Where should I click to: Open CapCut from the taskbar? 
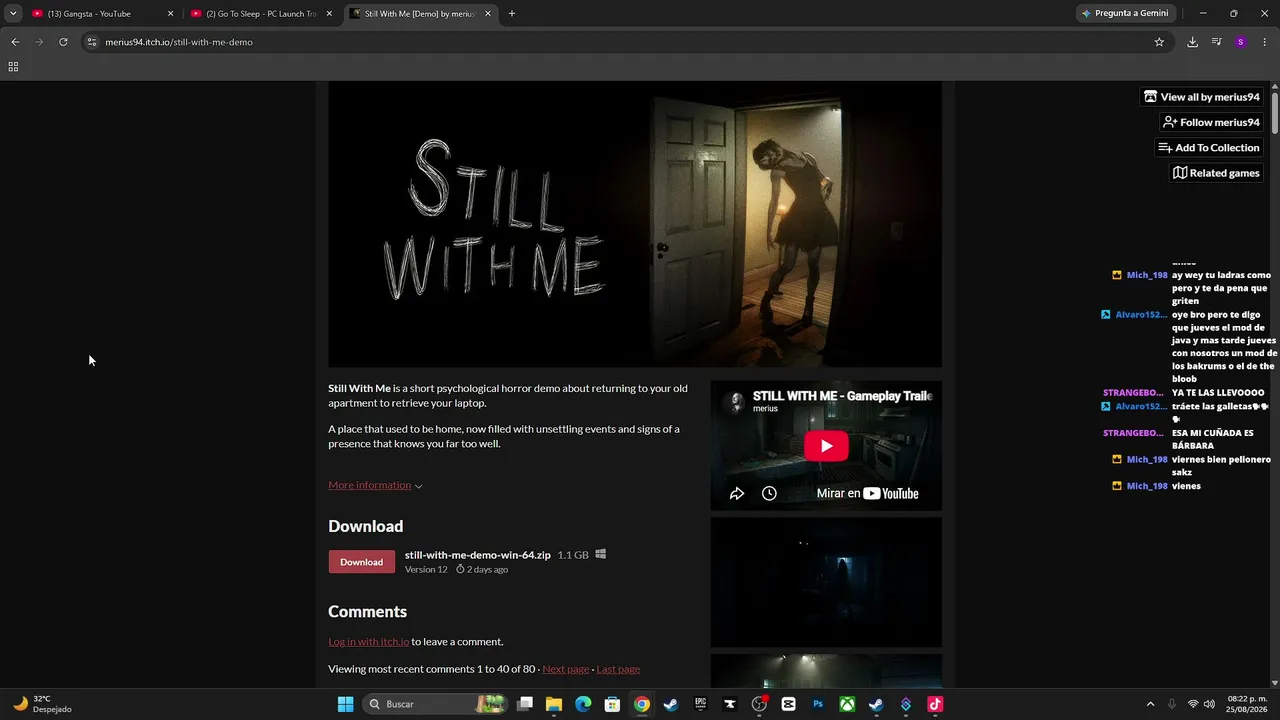(x=788, y=704)
